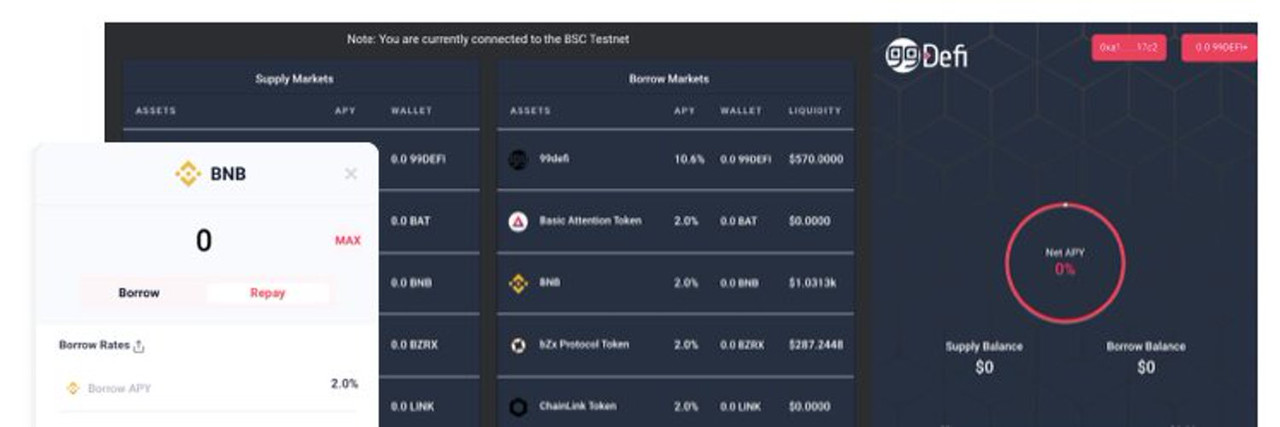Click the APY column header in Borrow Markets
The image size is (1280, 427).
coord(684,111)
